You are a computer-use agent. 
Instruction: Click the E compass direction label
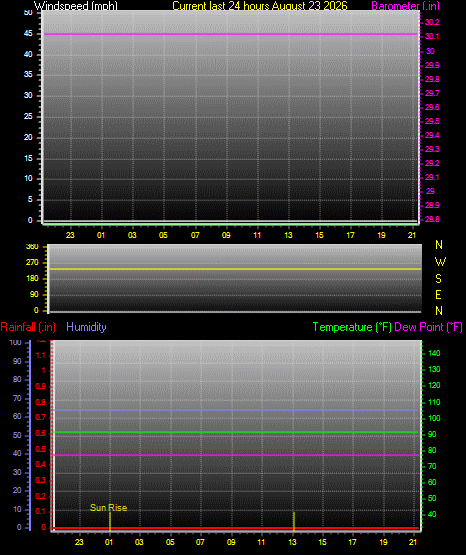(438, 294)
